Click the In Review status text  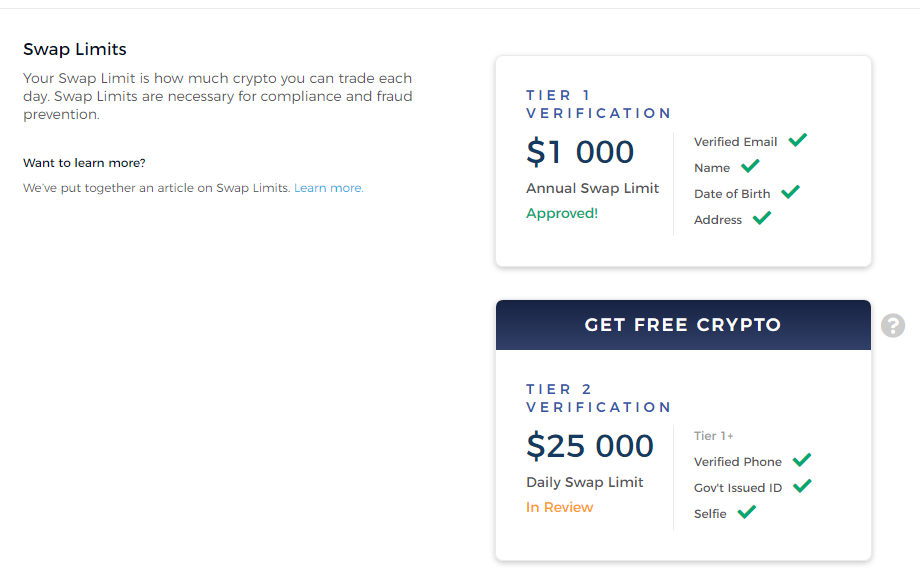559,508
